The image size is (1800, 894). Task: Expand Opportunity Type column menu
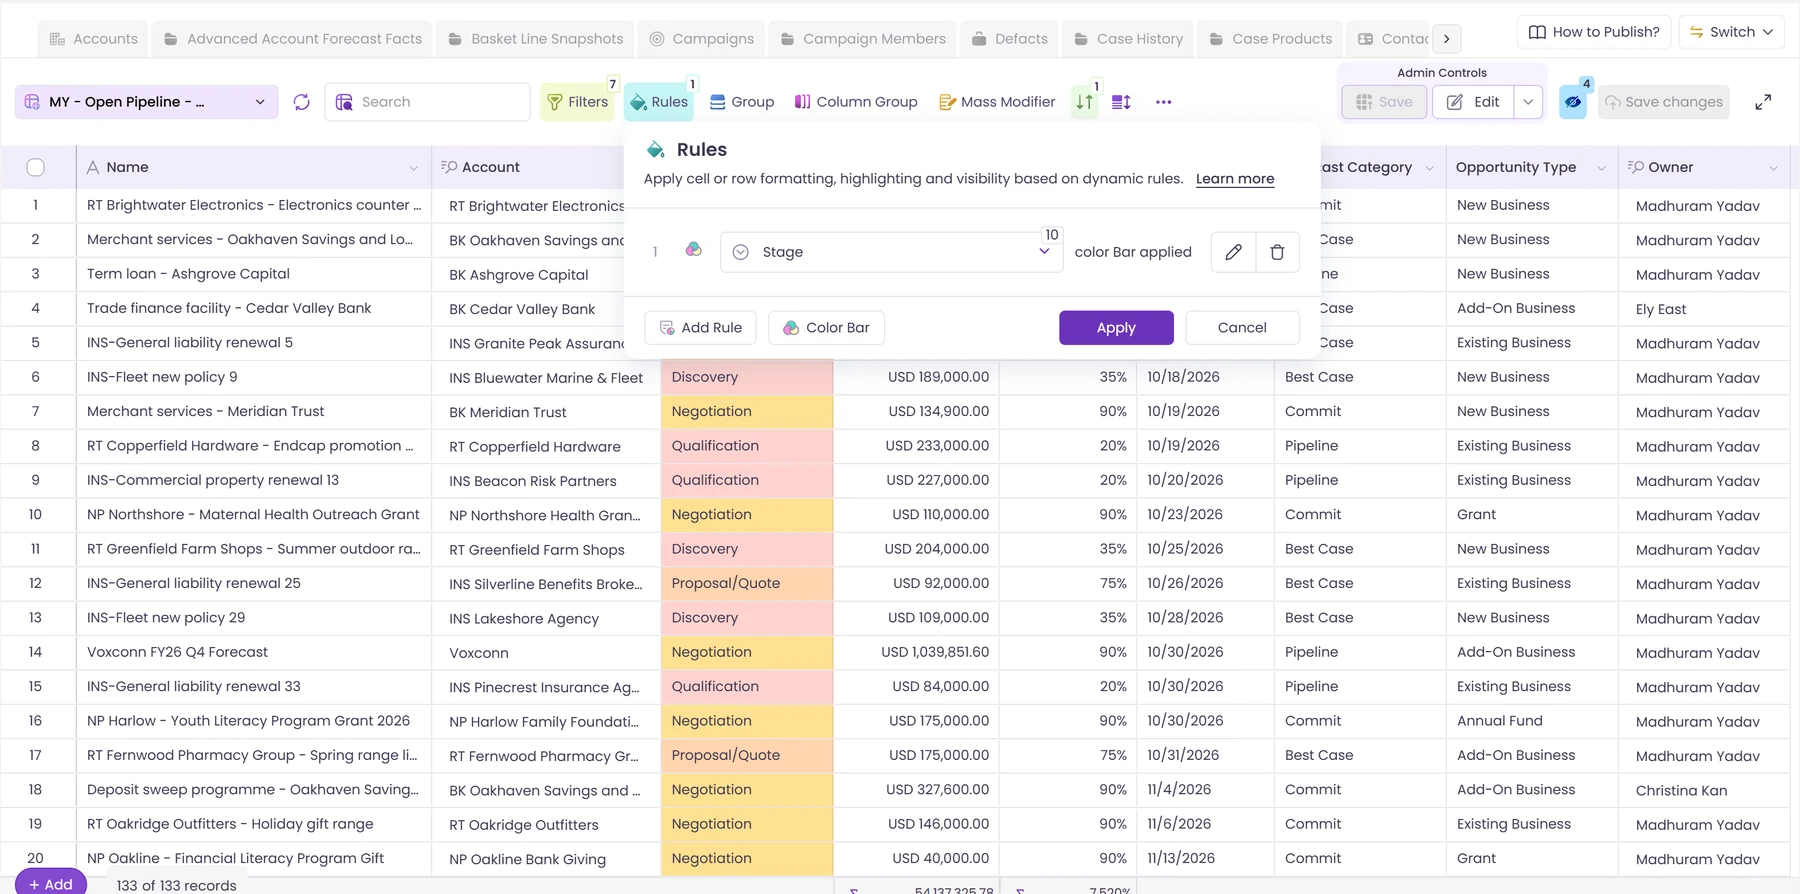click(1601, 168)
